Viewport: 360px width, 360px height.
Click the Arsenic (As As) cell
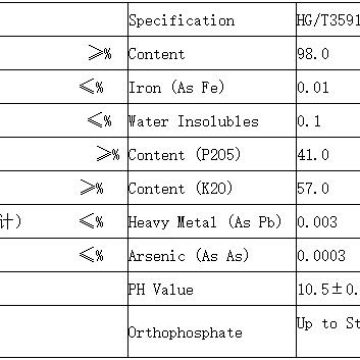click(x=212, y=255)
